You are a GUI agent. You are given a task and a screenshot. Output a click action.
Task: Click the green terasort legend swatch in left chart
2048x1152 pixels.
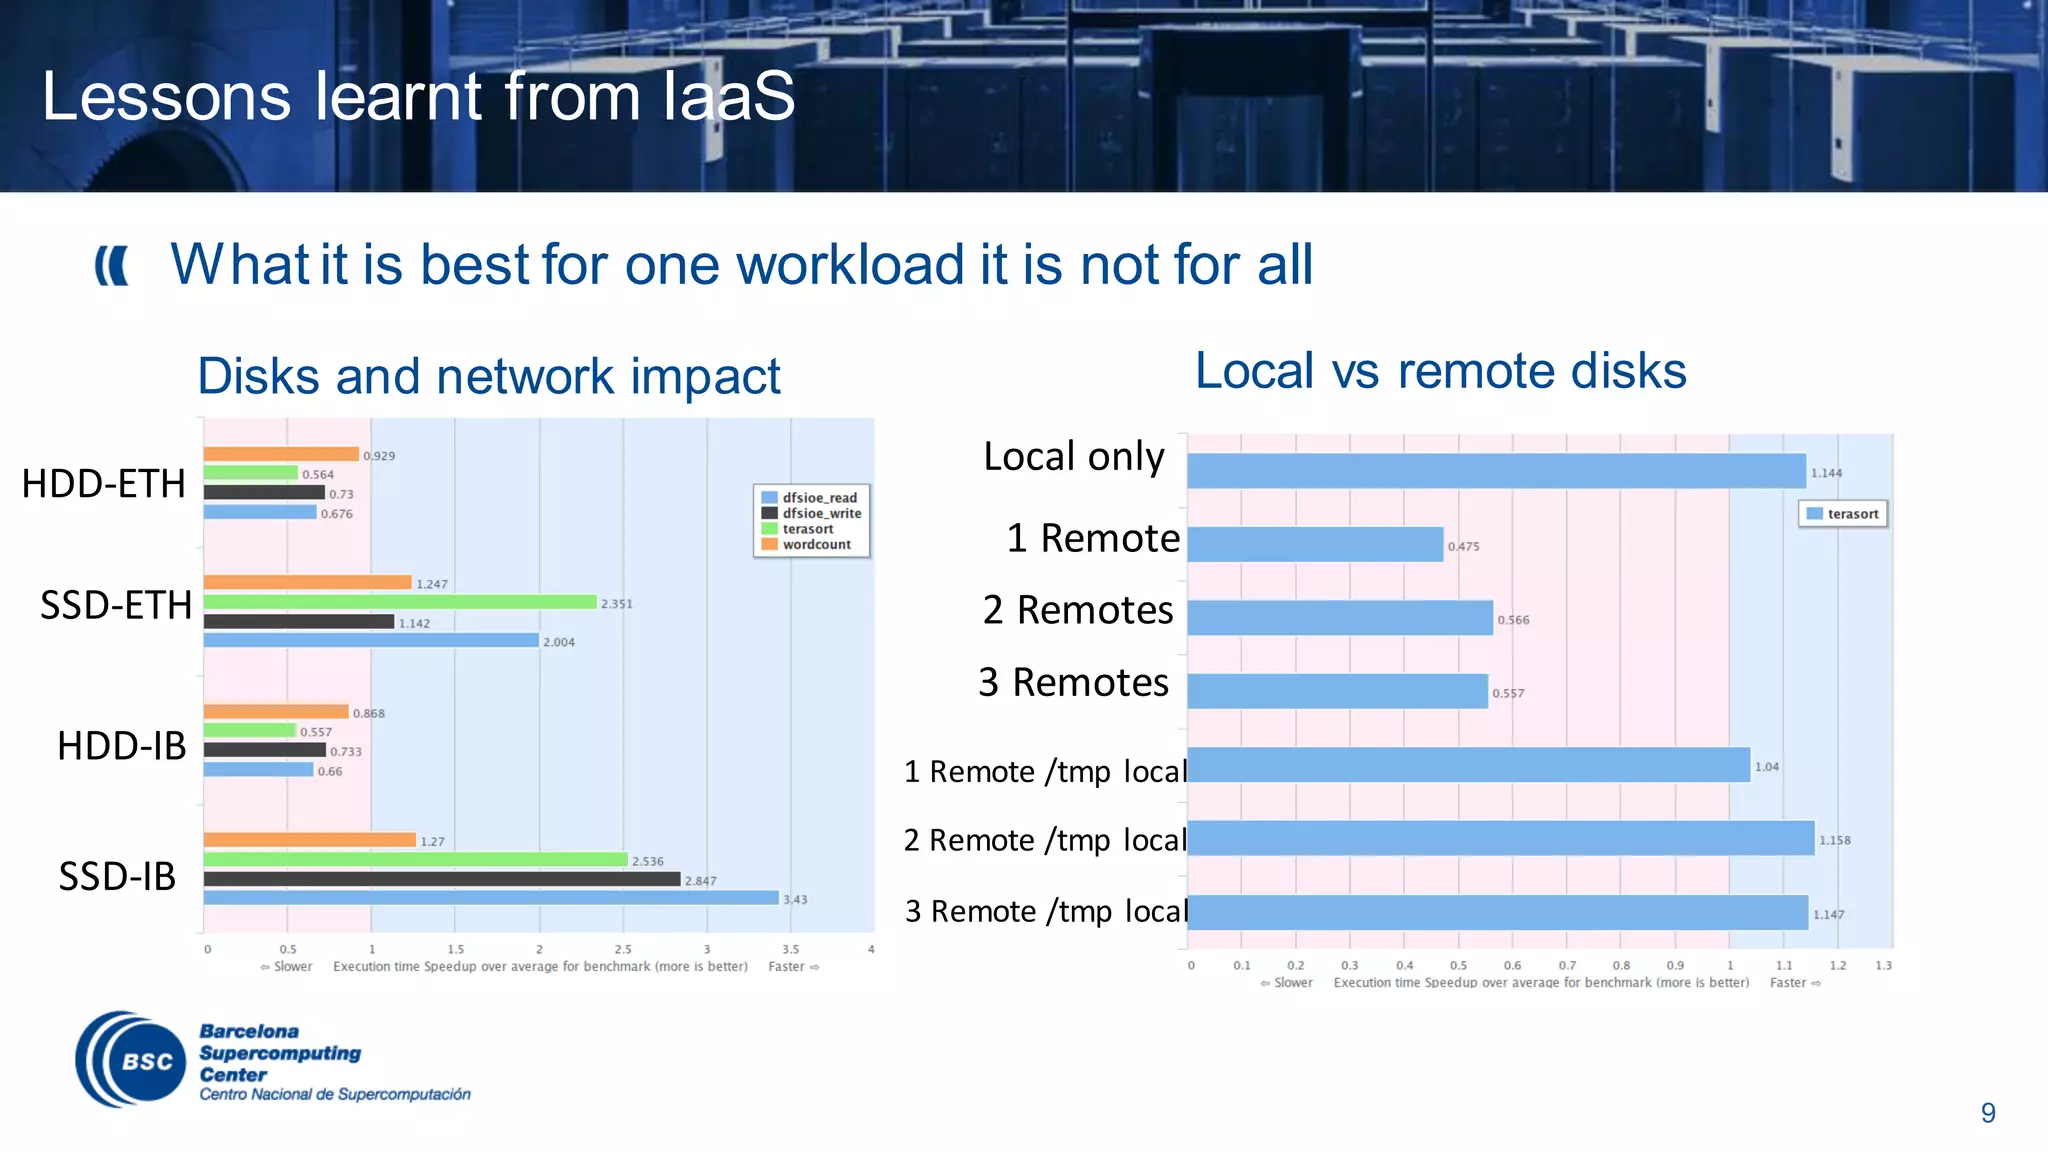tap(769, 529)
